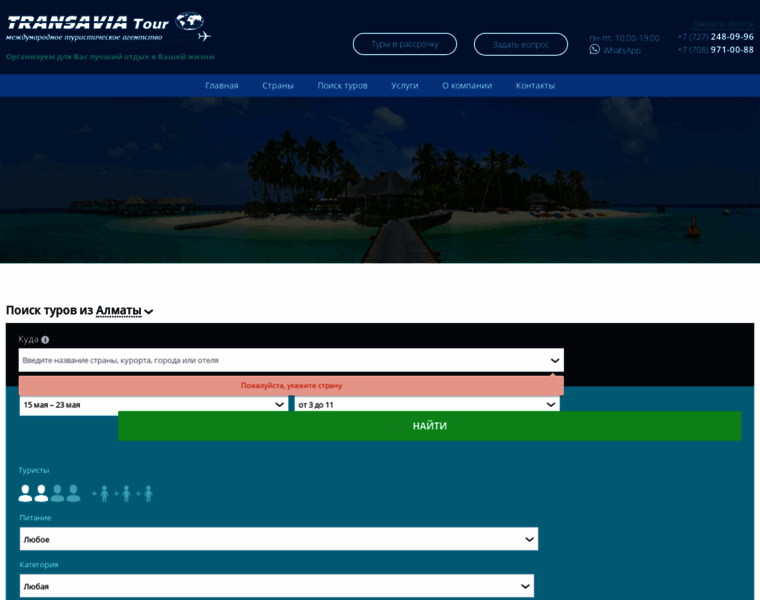
Task: Click the WhatsApp icon in the header
Action: click(595, 49)
